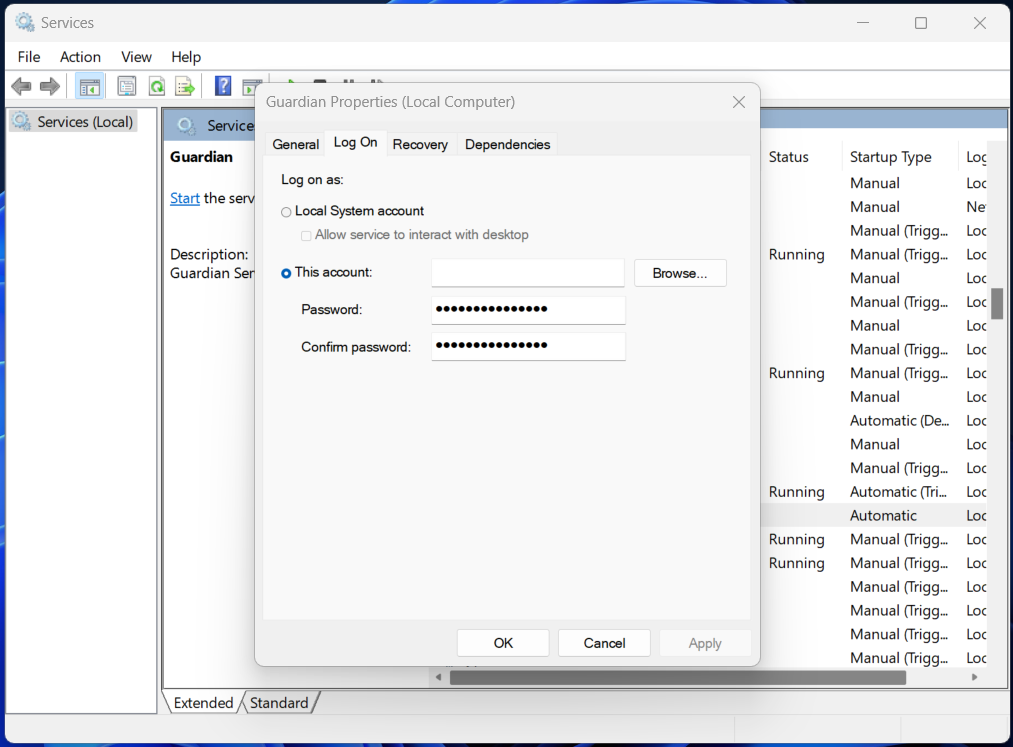Open the View menu
This screenshot has width=1013, height=747.
[136, 57]
